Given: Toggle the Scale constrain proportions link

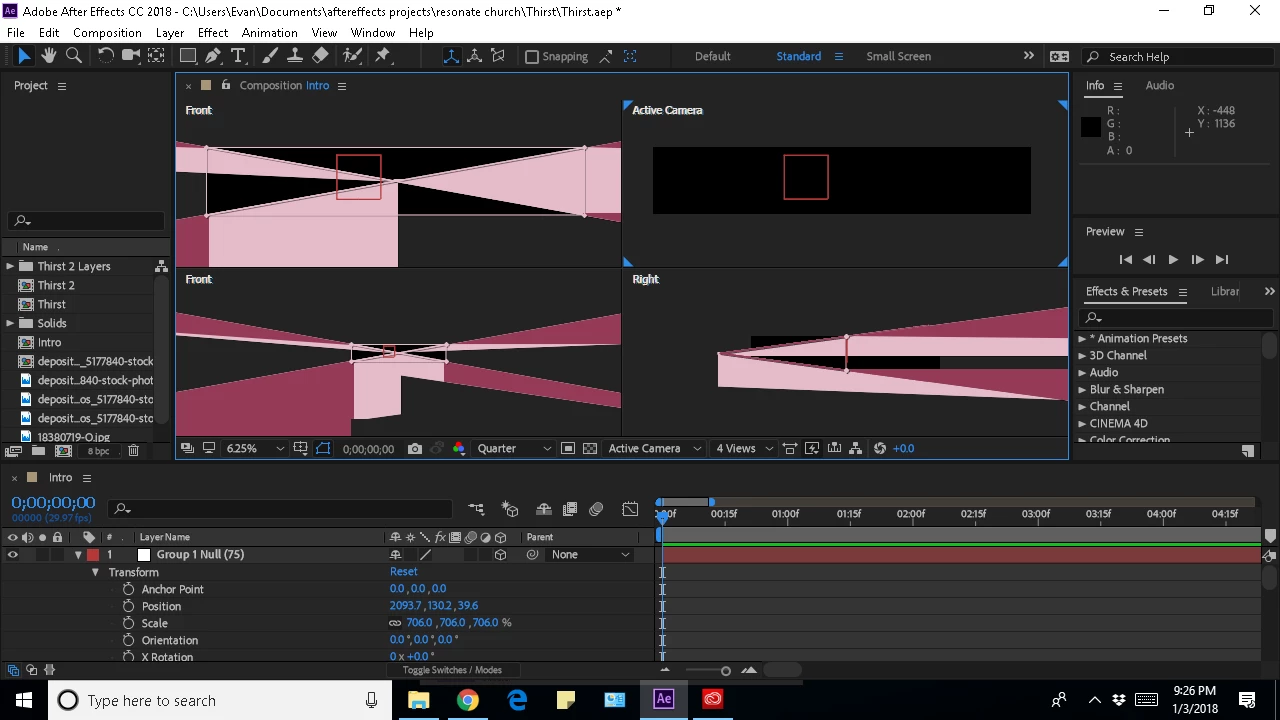Looking at the screenshot, I should pos(395,623).
